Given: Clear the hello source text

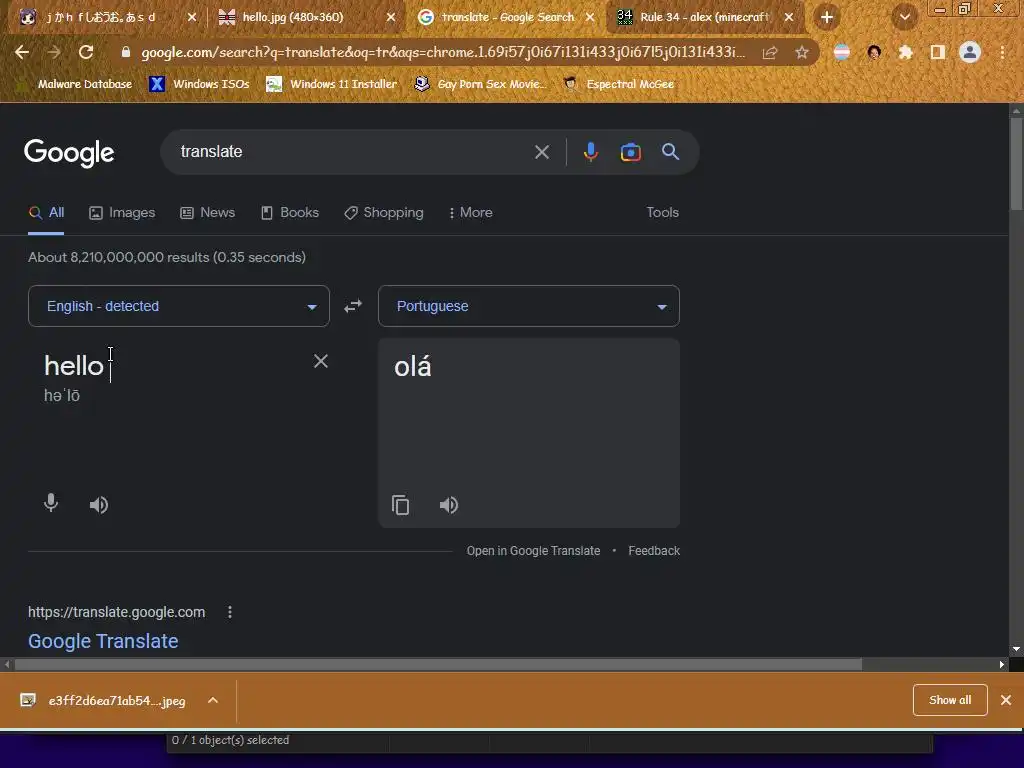Looking at the screenshot, I should click(321, 361).
